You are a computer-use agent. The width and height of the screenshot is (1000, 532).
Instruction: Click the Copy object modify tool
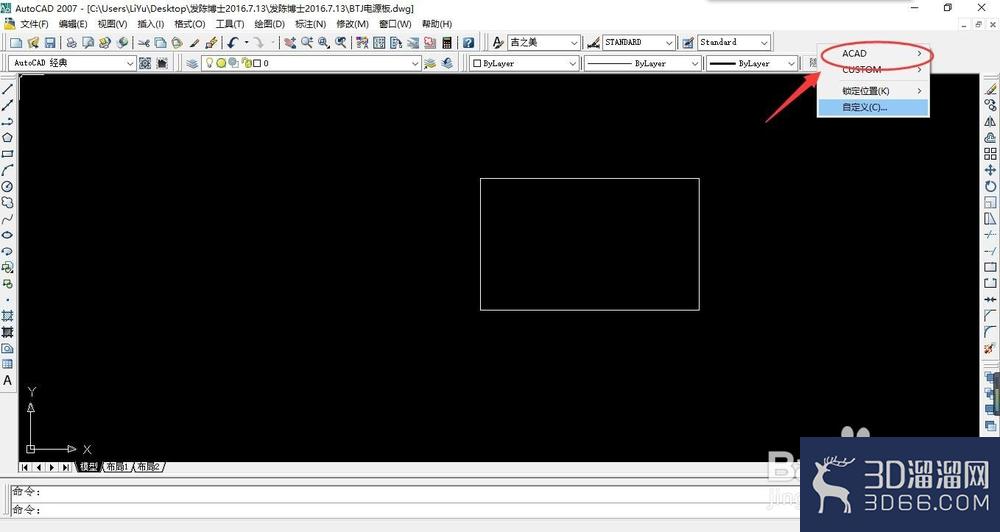pos(990,105)
